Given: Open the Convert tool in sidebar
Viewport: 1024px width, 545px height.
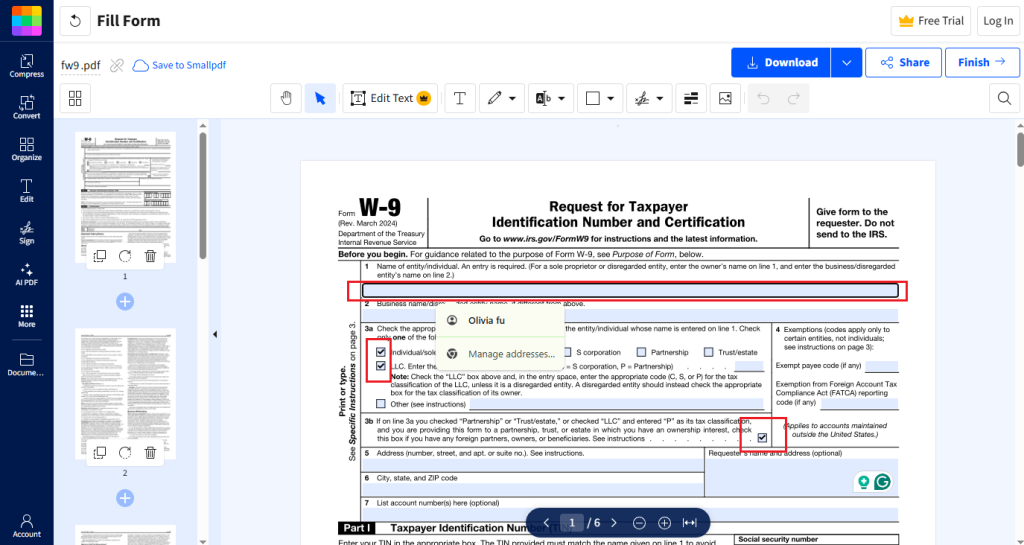Looking at the screenshot, I should (x=27, y=108).
